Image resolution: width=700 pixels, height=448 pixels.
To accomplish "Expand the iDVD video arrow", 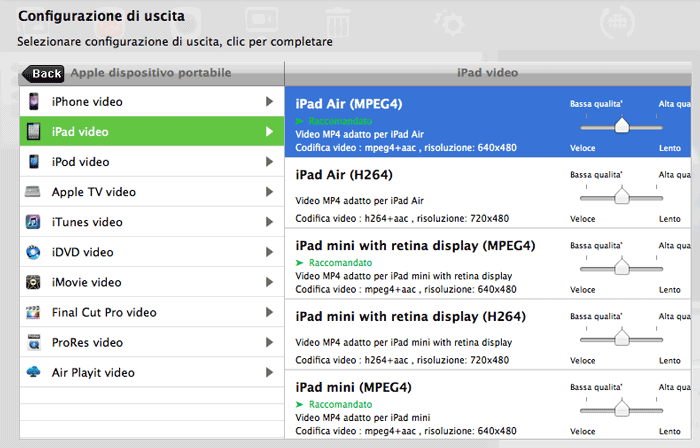I will pos(269,252).
